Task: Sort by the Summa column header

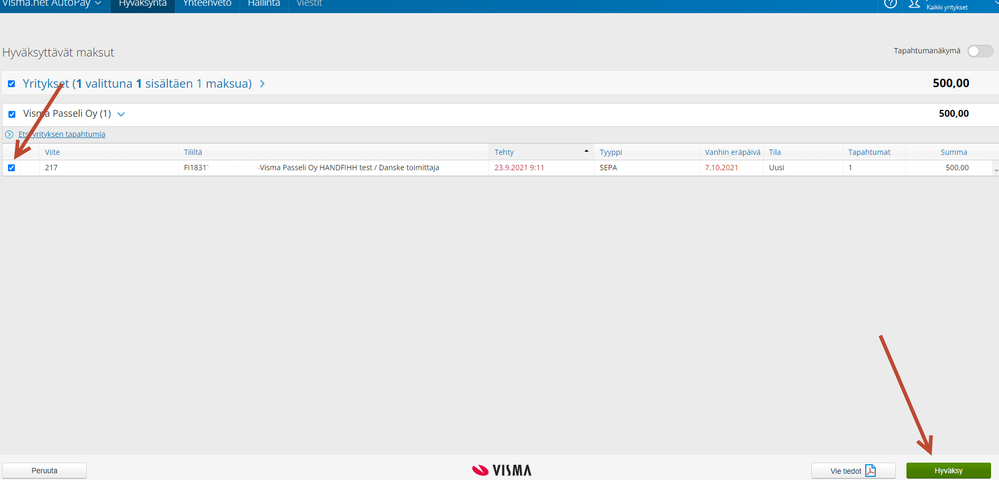Action: 947,152
